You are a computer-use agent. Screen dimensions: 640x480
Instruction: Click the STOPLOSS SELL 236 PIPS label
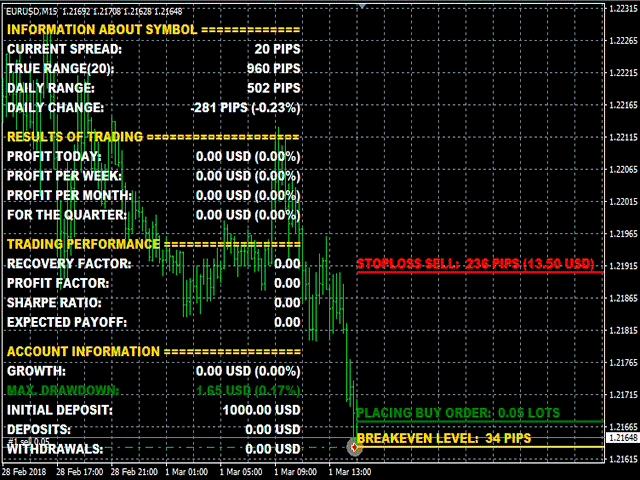[x=476, y=264]
